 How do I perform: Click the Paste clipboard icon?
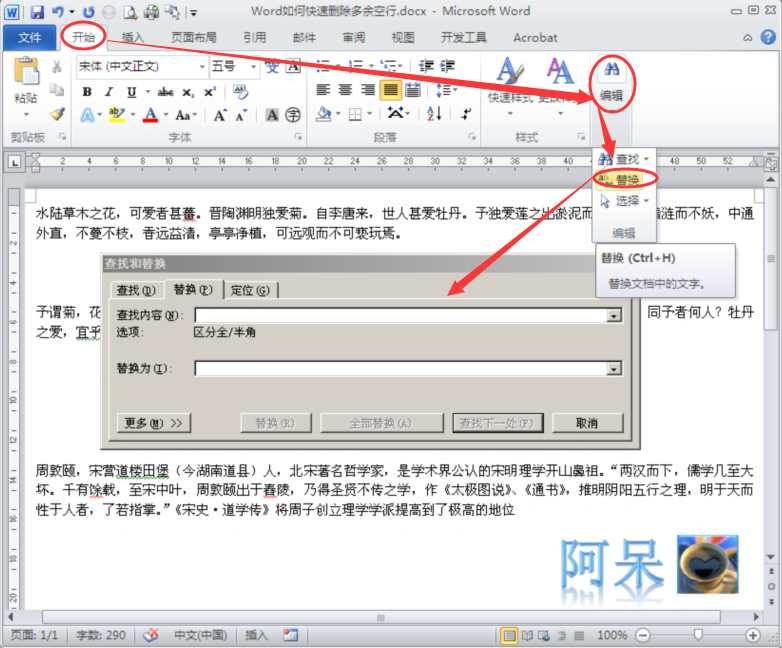pos(26,71)
